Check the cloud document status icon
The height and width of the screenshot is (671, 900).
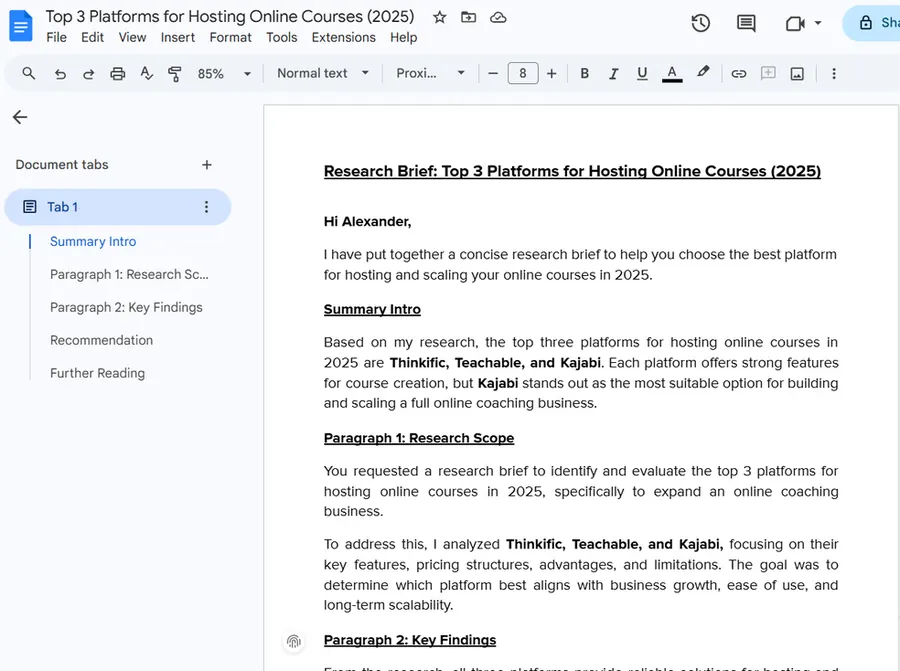click(498, 17)
